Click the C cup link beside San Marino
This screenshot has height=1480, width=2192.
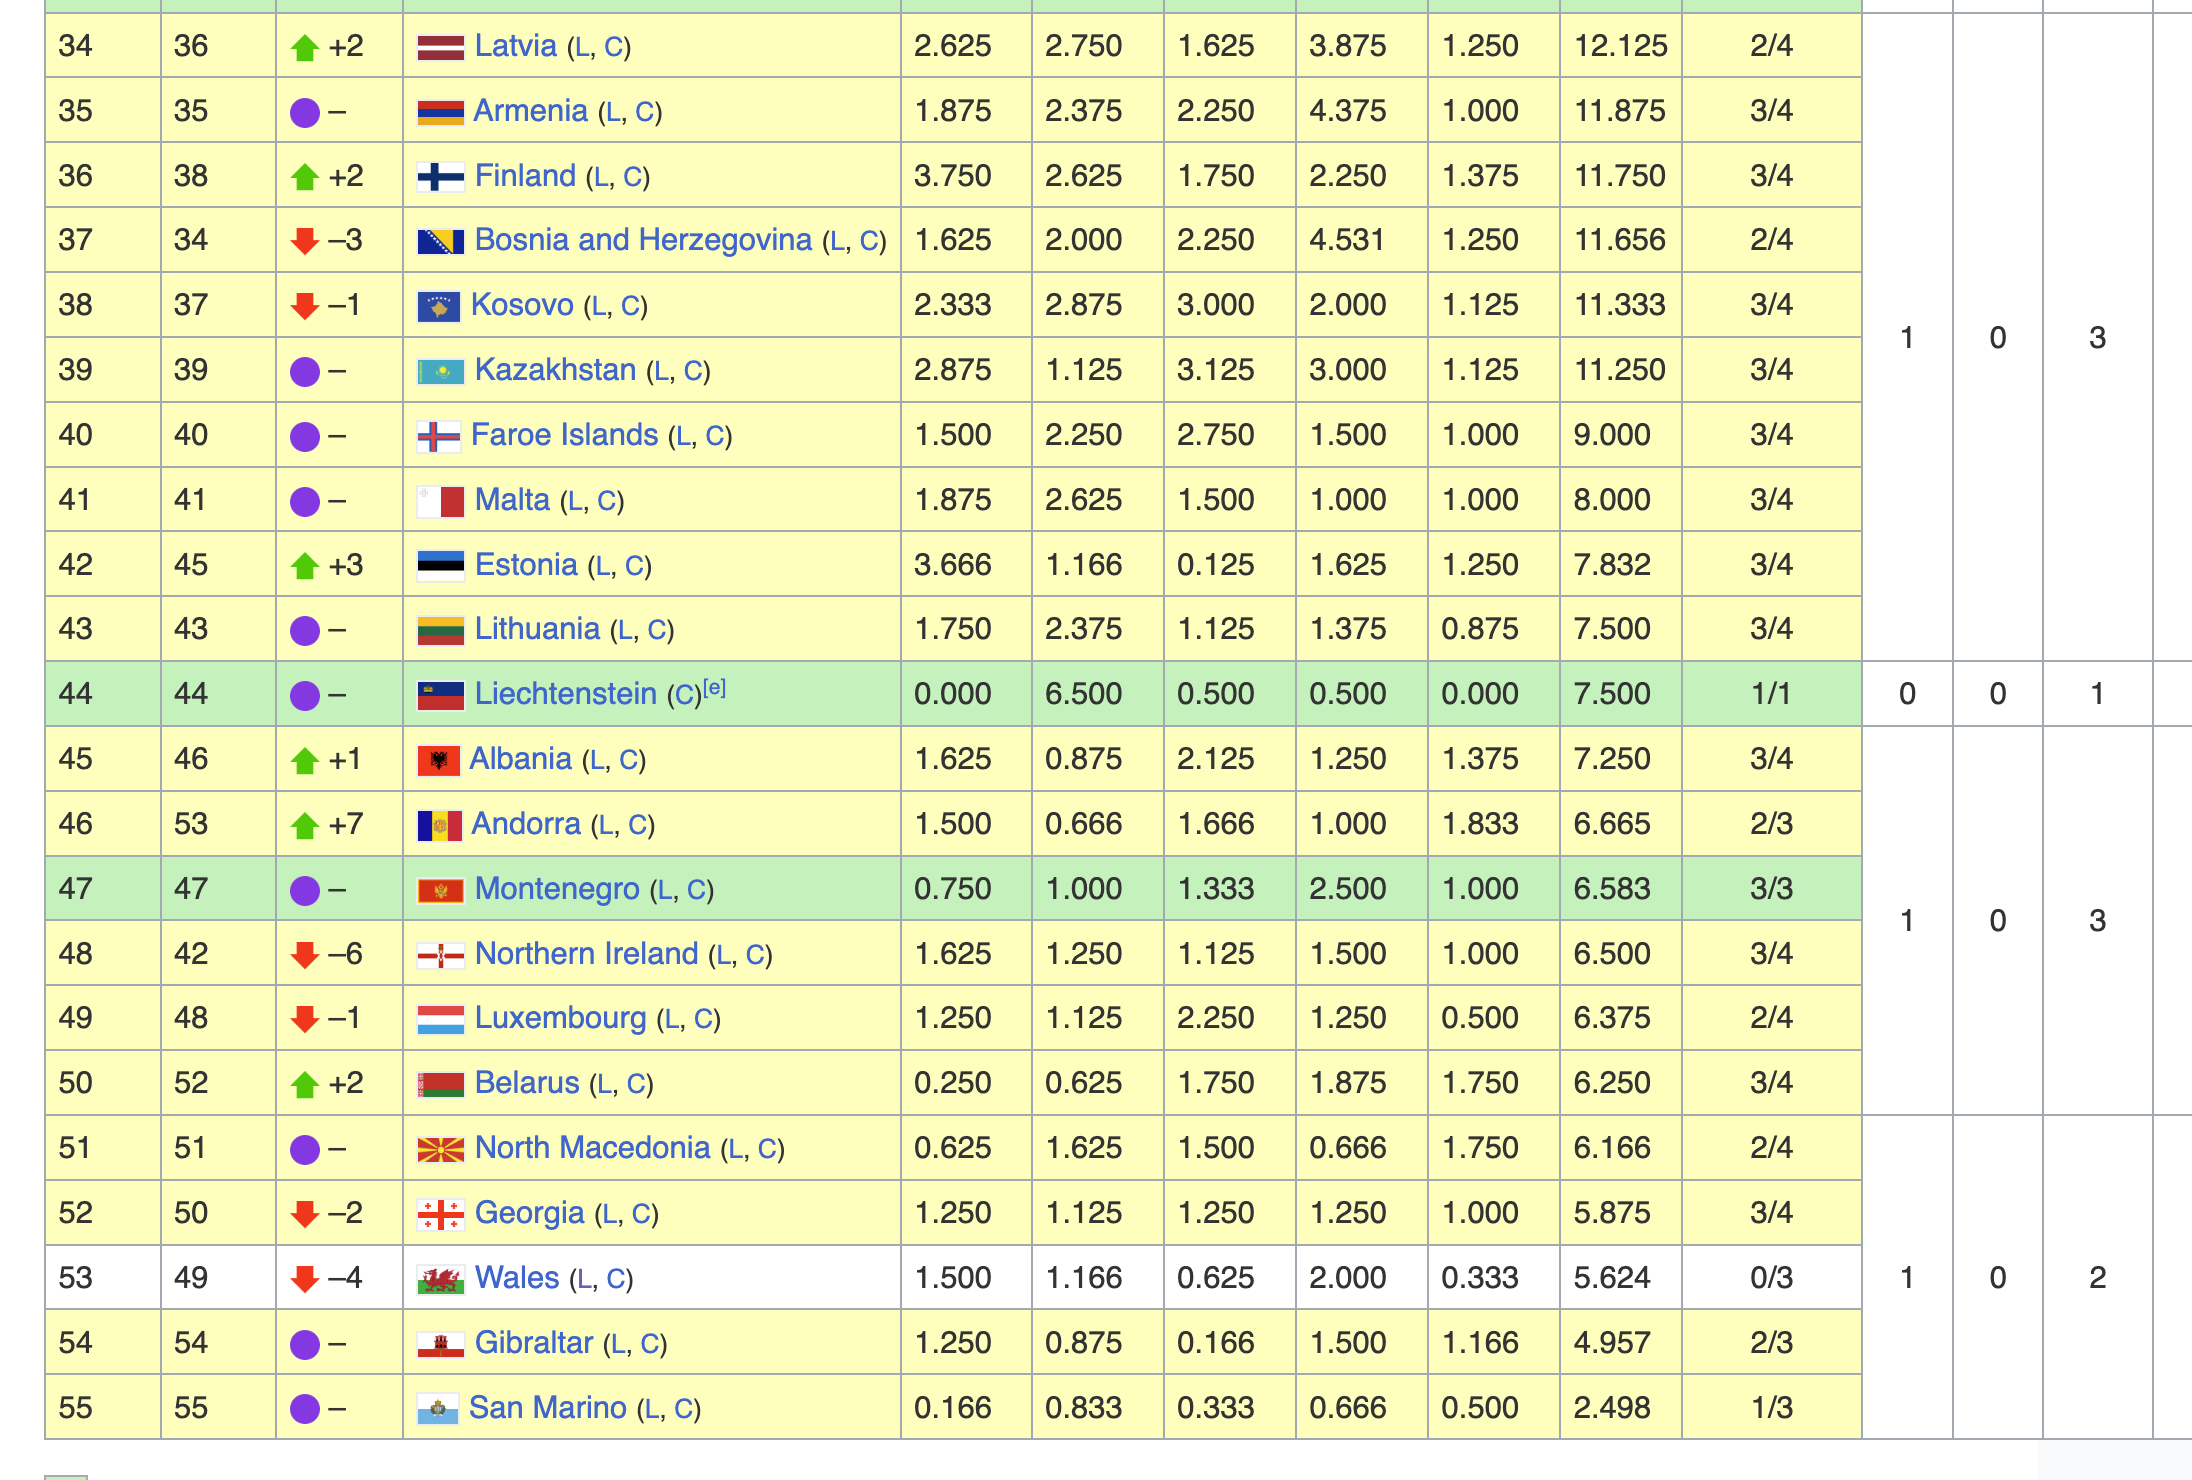tap(684, 1409)
